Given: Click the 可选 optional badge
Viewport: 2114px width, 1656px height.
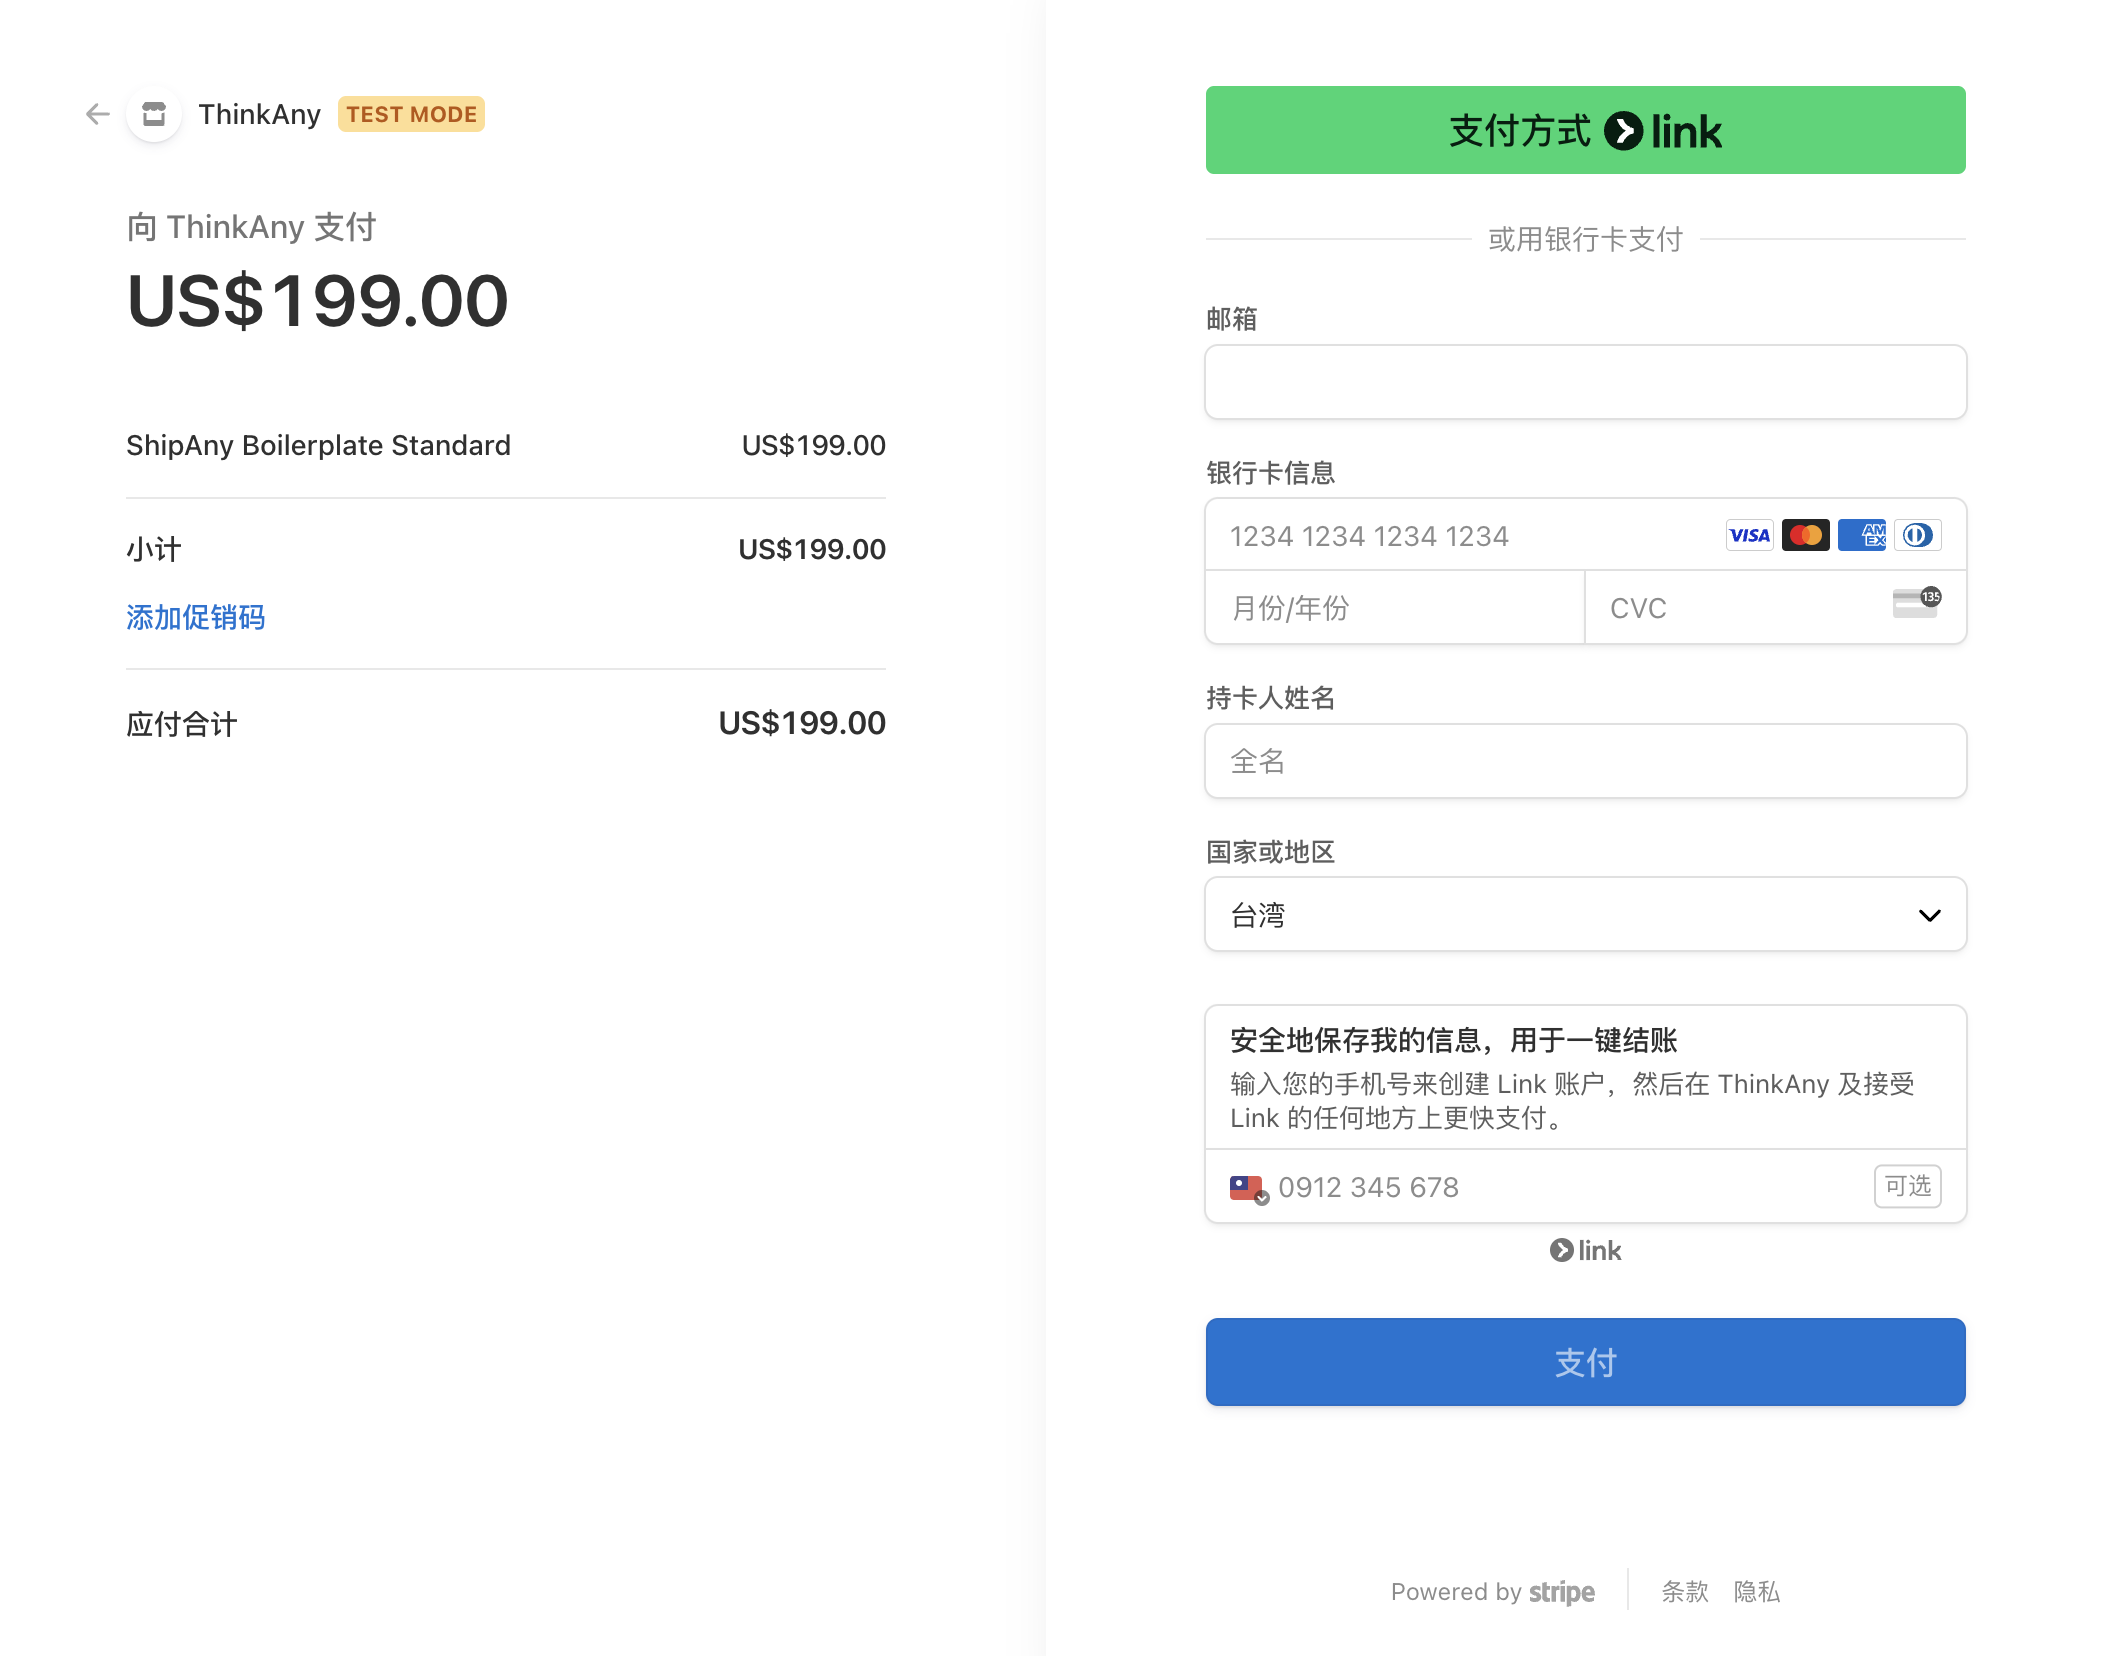Looking at the screenshot, I should pos(1907,1186).
